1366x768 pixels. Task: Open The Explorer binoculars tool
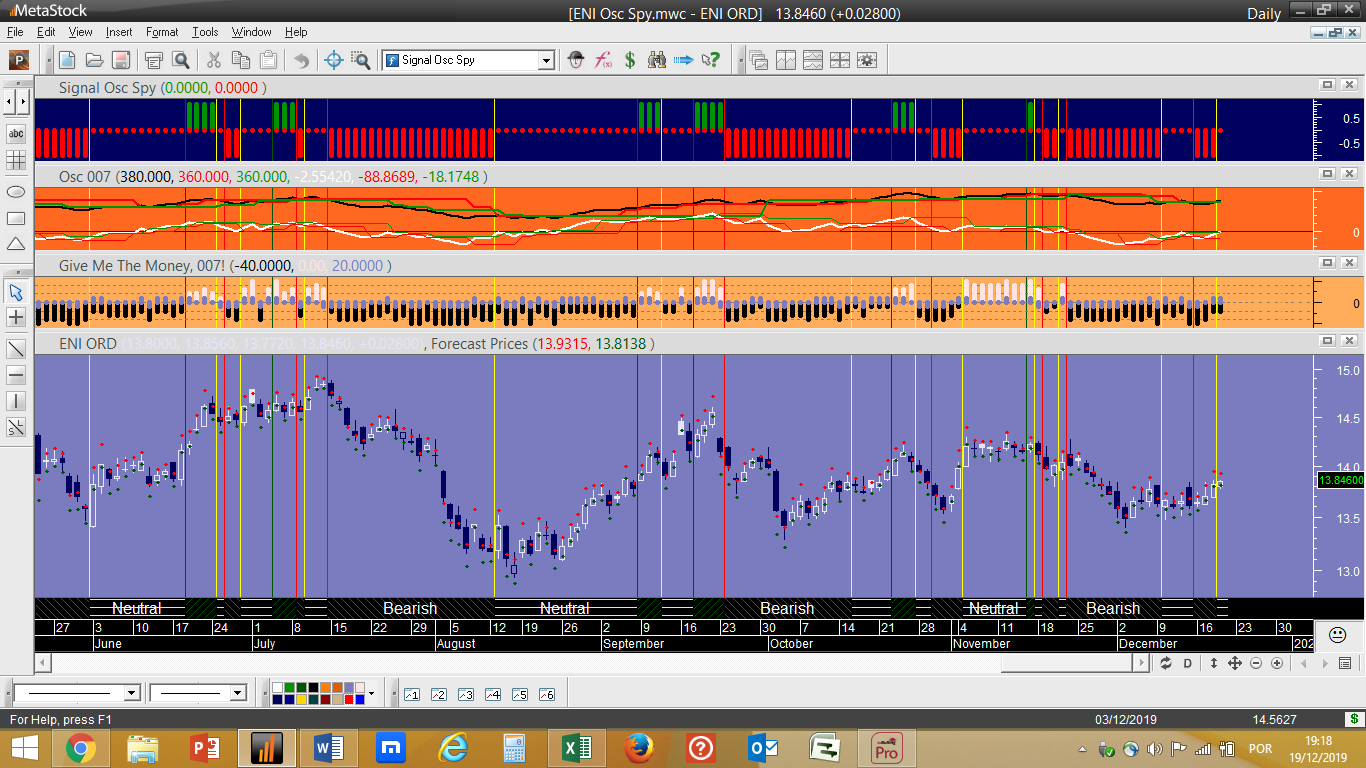coord(657,60)
